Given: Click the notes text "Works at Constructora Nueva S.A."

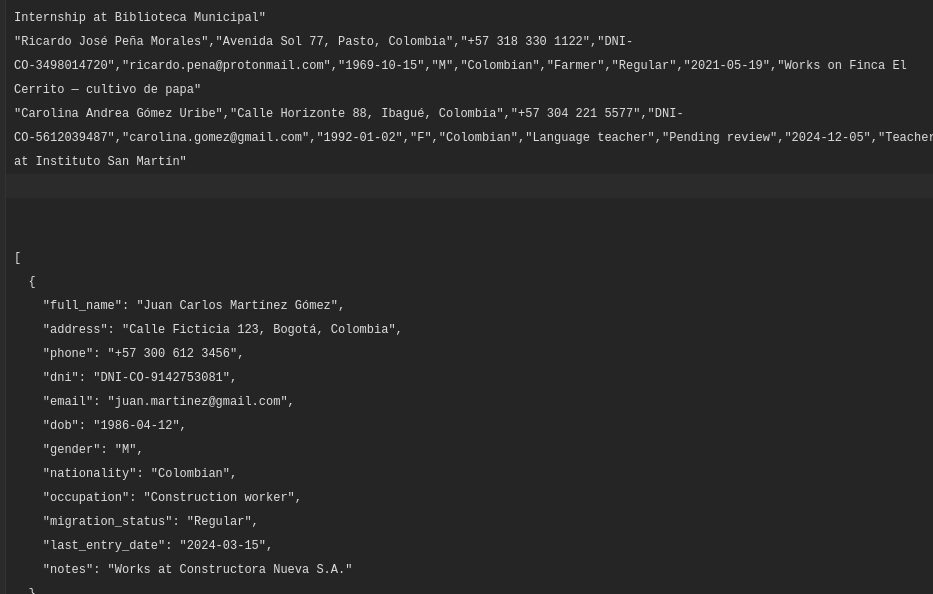Looking at the screenshot, I should [229, 570].
